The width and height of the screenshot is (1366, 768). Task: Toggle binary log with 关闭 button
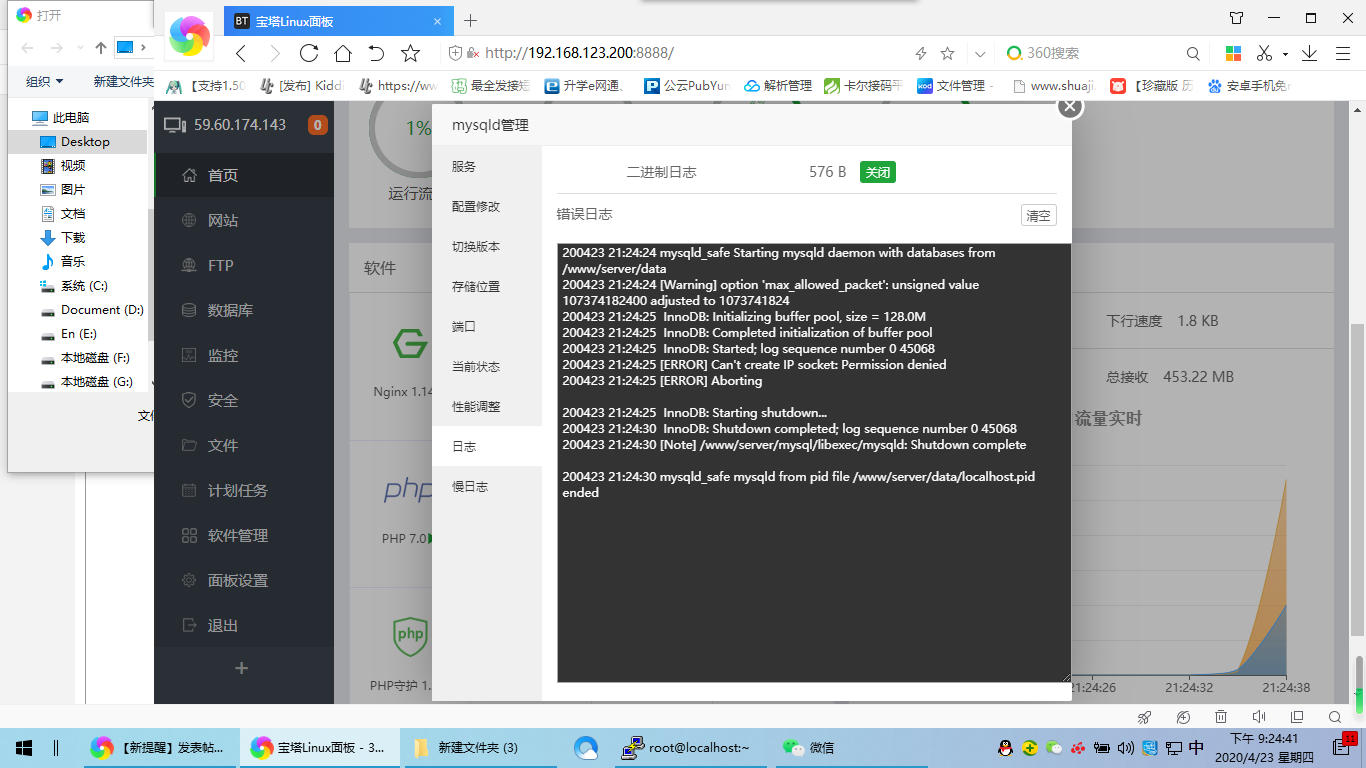coord(877,172)
